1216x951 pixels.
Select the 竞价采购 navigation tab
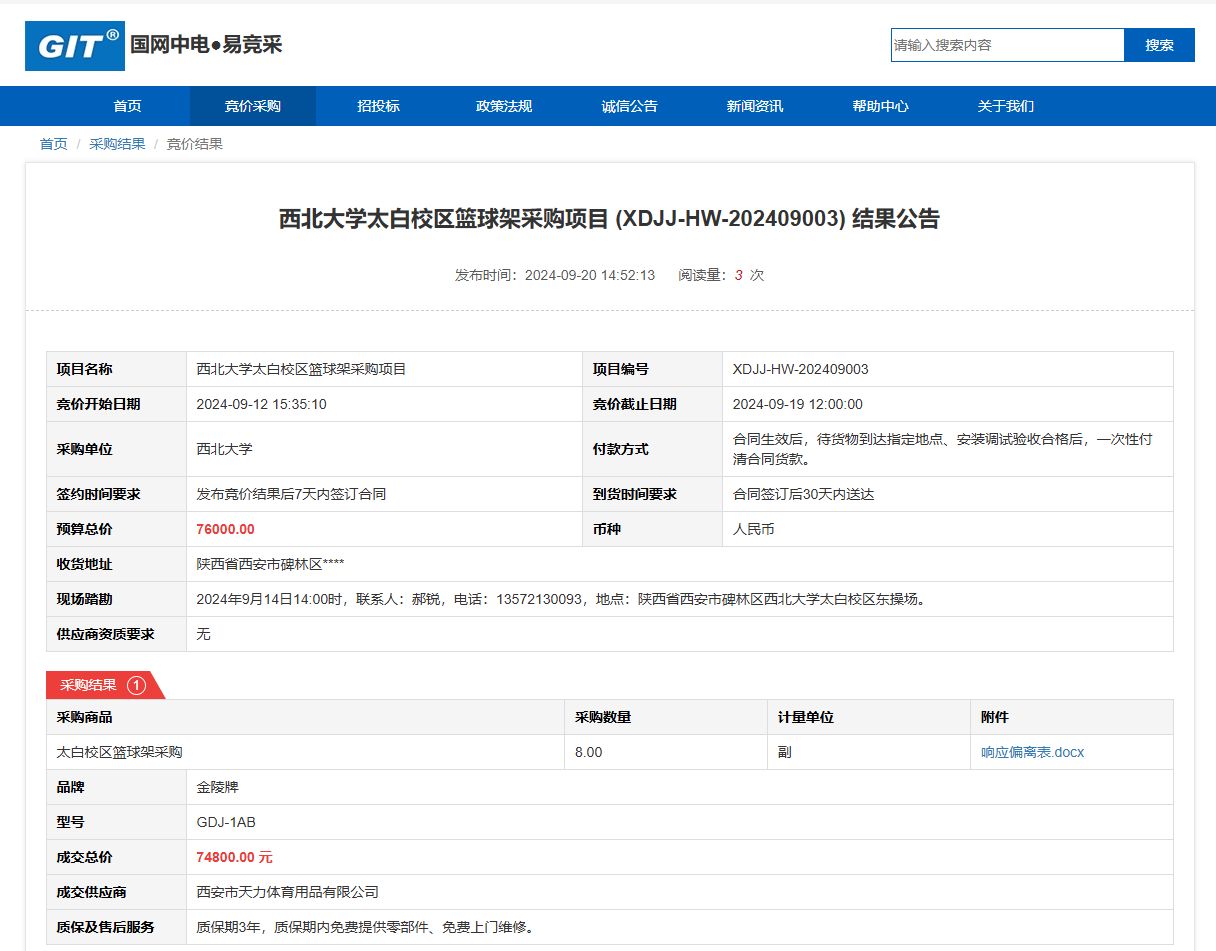pyautogui.click(x=252, y=106)
